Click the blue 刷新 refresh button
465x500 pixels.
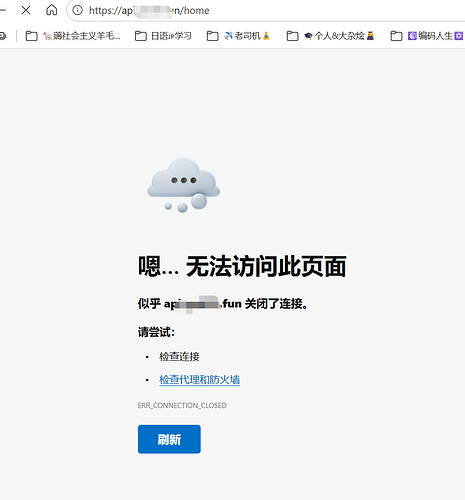tap(169, 439)
